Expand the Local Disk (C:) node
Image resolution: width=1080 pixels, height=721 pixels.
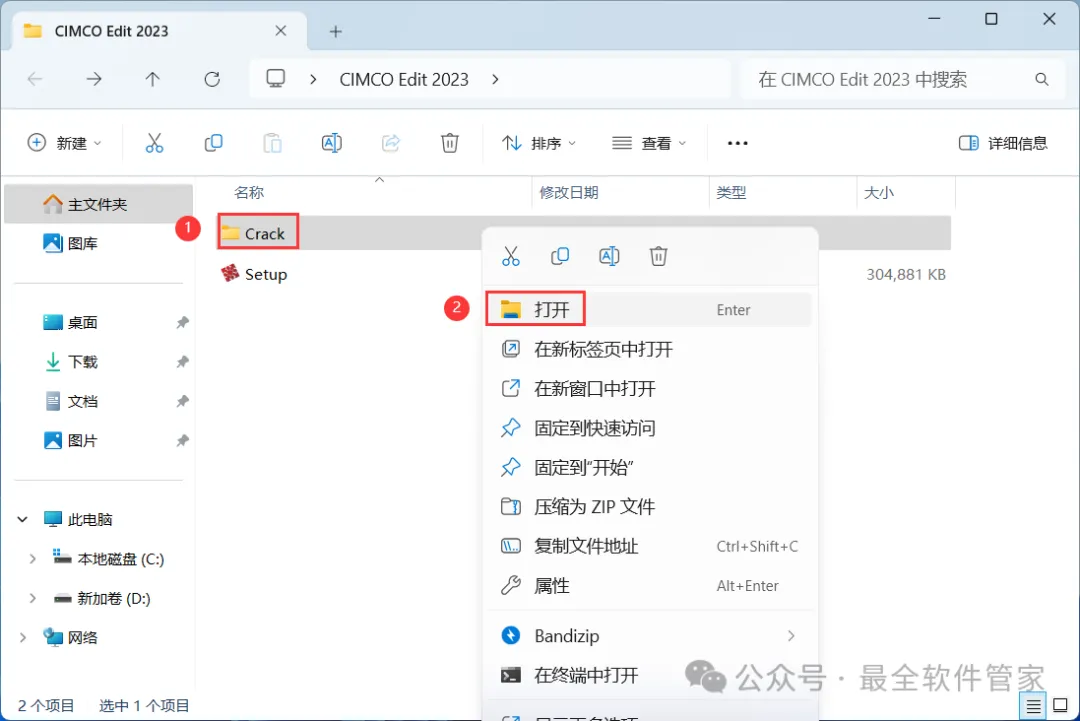(32, 558)
